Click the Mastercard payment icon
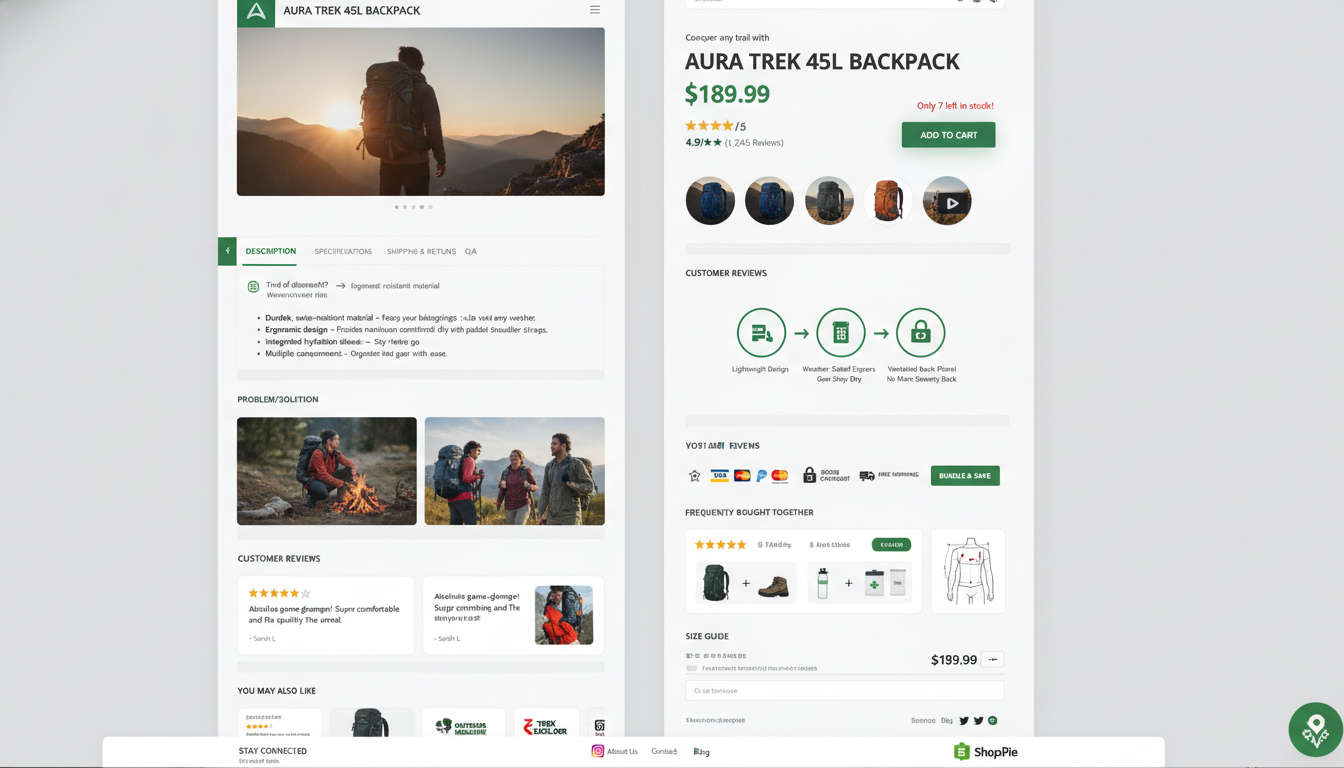The height and width of the screenshot is (768, 1344). click(x=741, y=476)
